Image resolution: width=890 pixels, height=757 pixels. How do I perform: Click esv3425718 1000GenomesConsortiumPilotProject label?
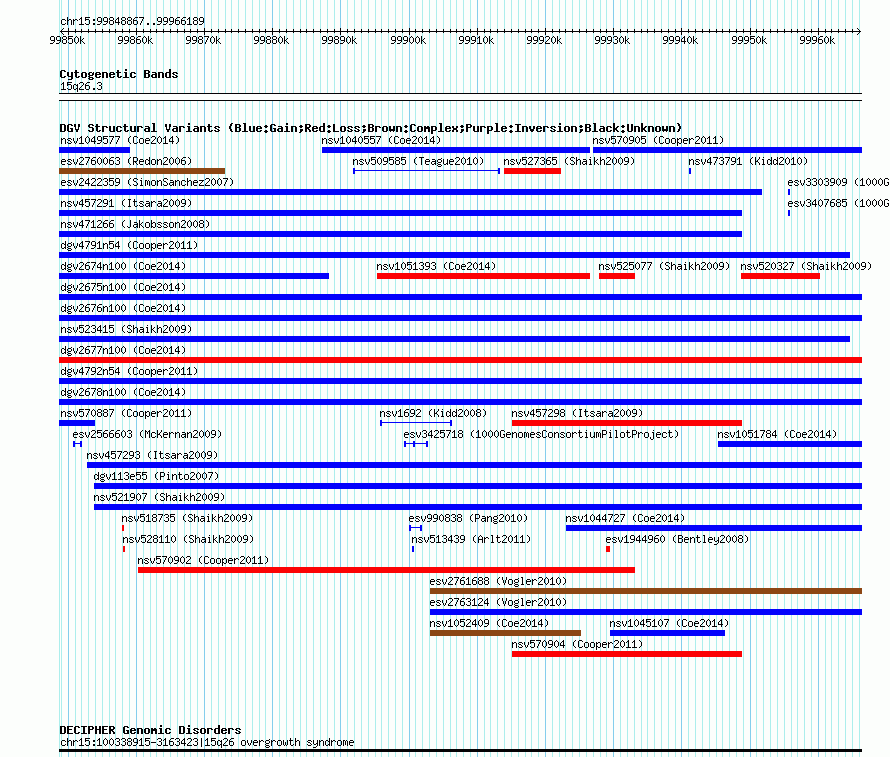[x=541, y=434]
